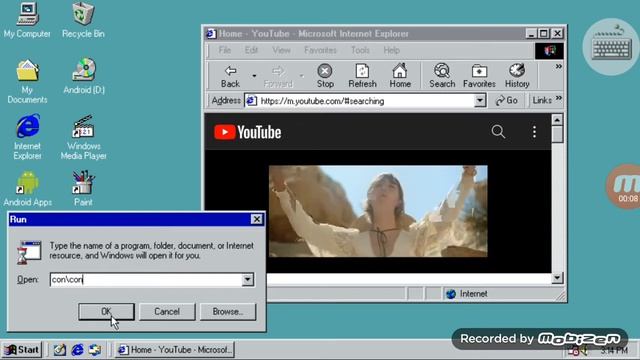Image resolution: width=640 pixels, height=360 pixels.
Task: Click the Go button beside address bar
Action: coord(507,100)
